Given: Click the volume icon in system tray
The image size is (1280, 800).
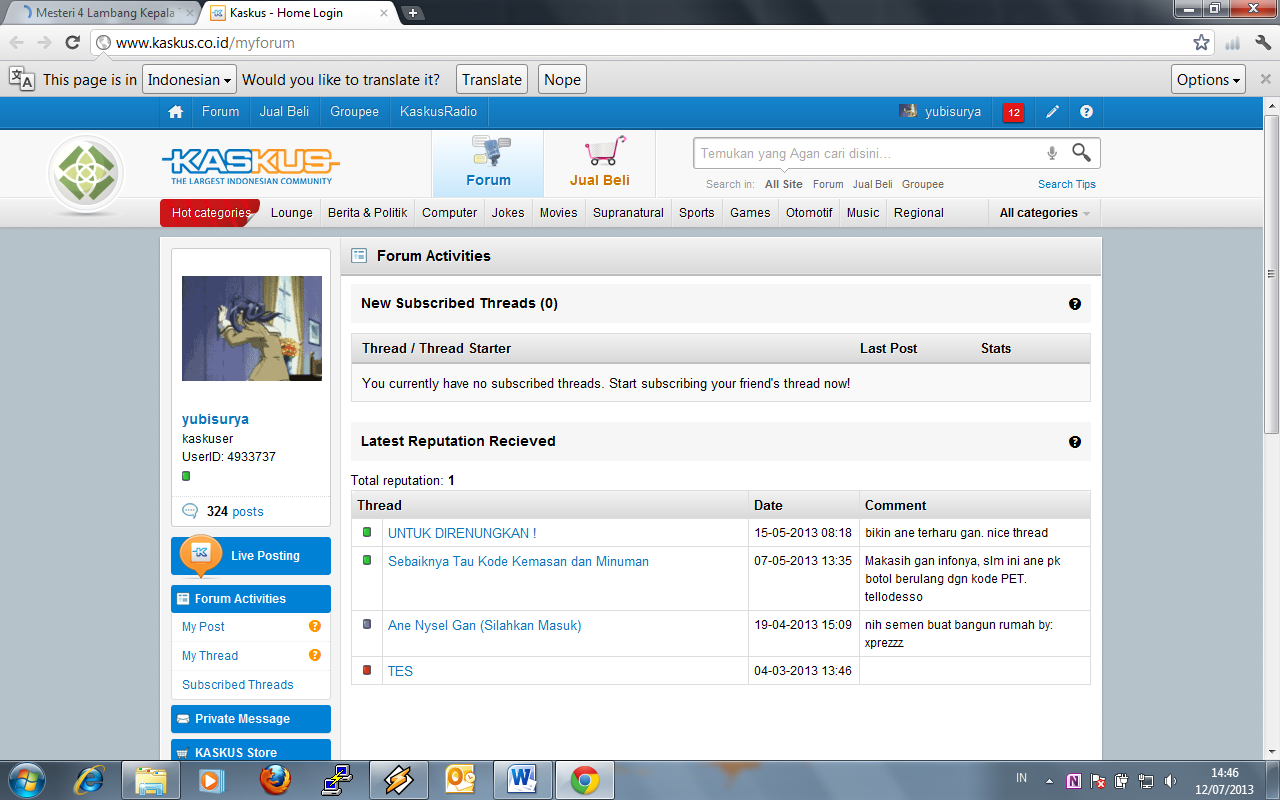Looking at the screenshot, I should (x=1171, y=781).
